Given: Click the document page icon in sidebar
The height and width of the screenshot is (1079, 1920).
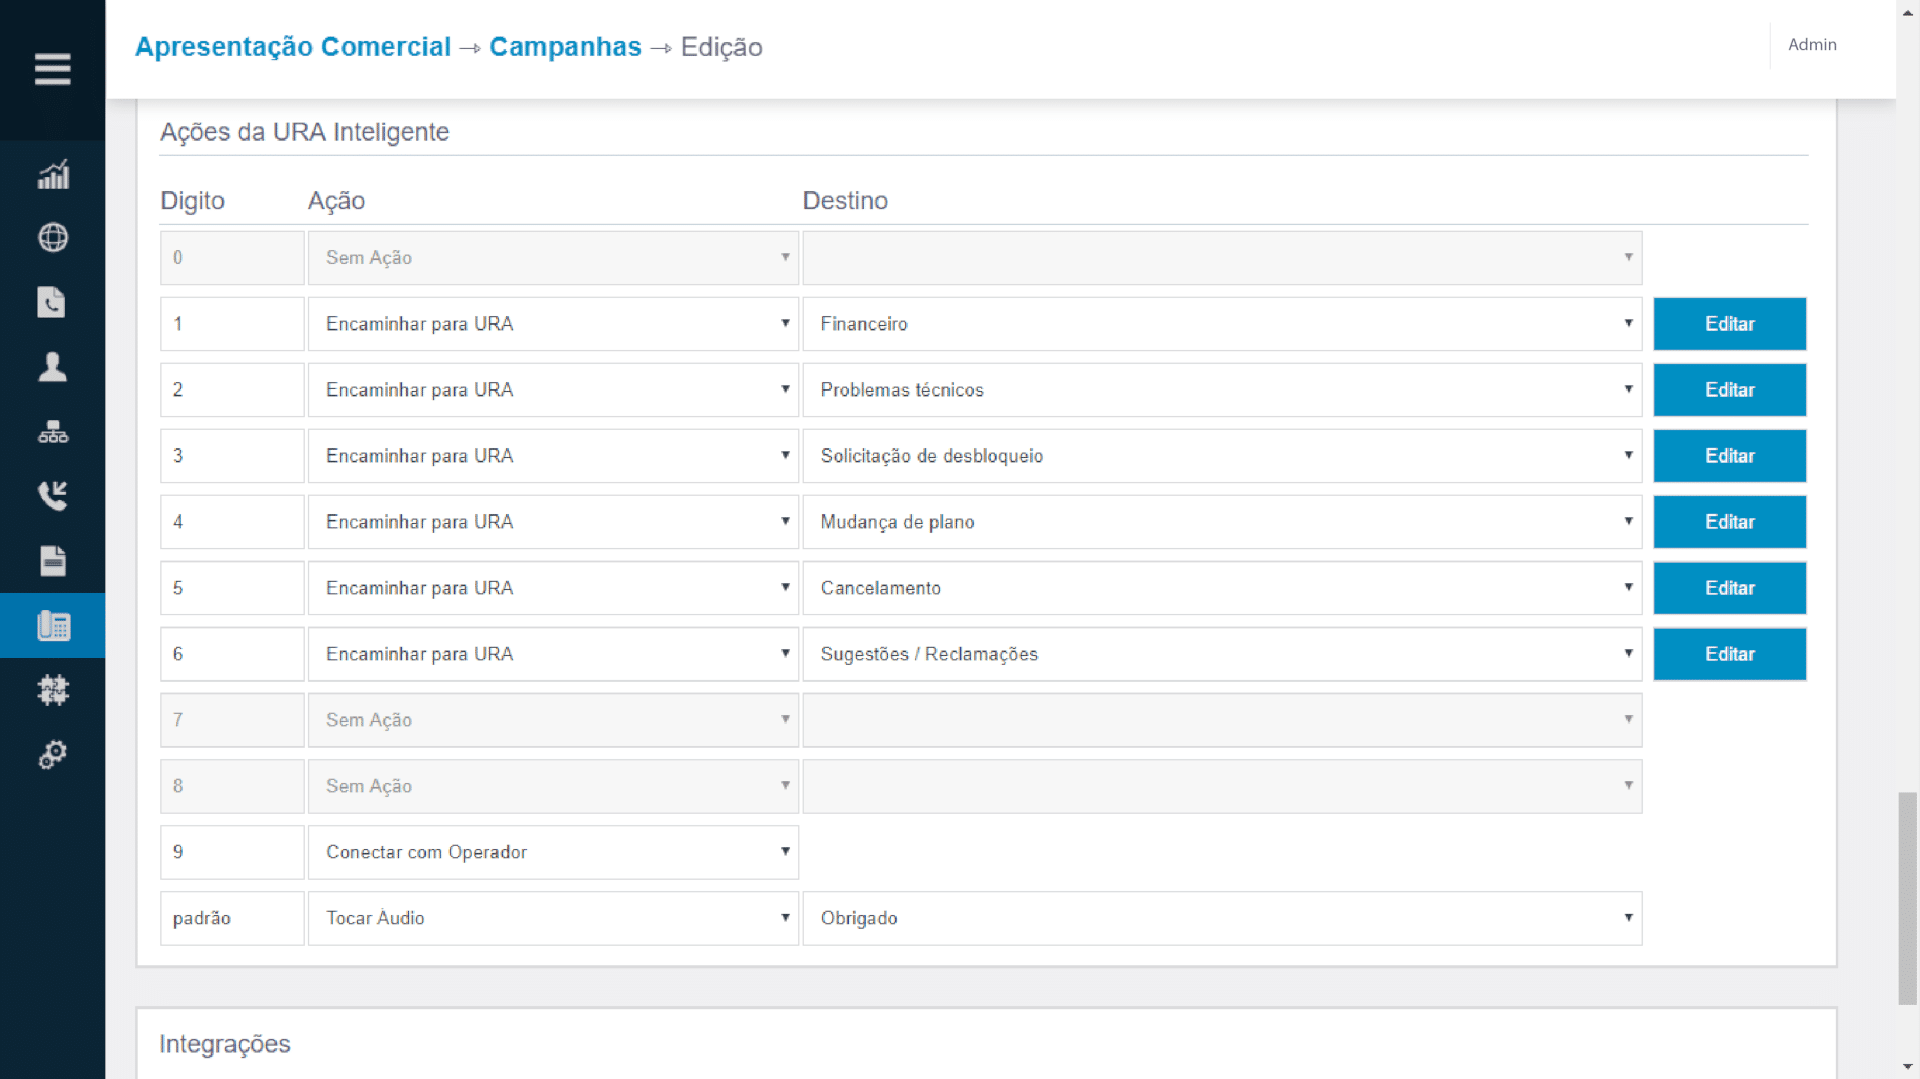Looking at the screenshot, I should [53, 560].
